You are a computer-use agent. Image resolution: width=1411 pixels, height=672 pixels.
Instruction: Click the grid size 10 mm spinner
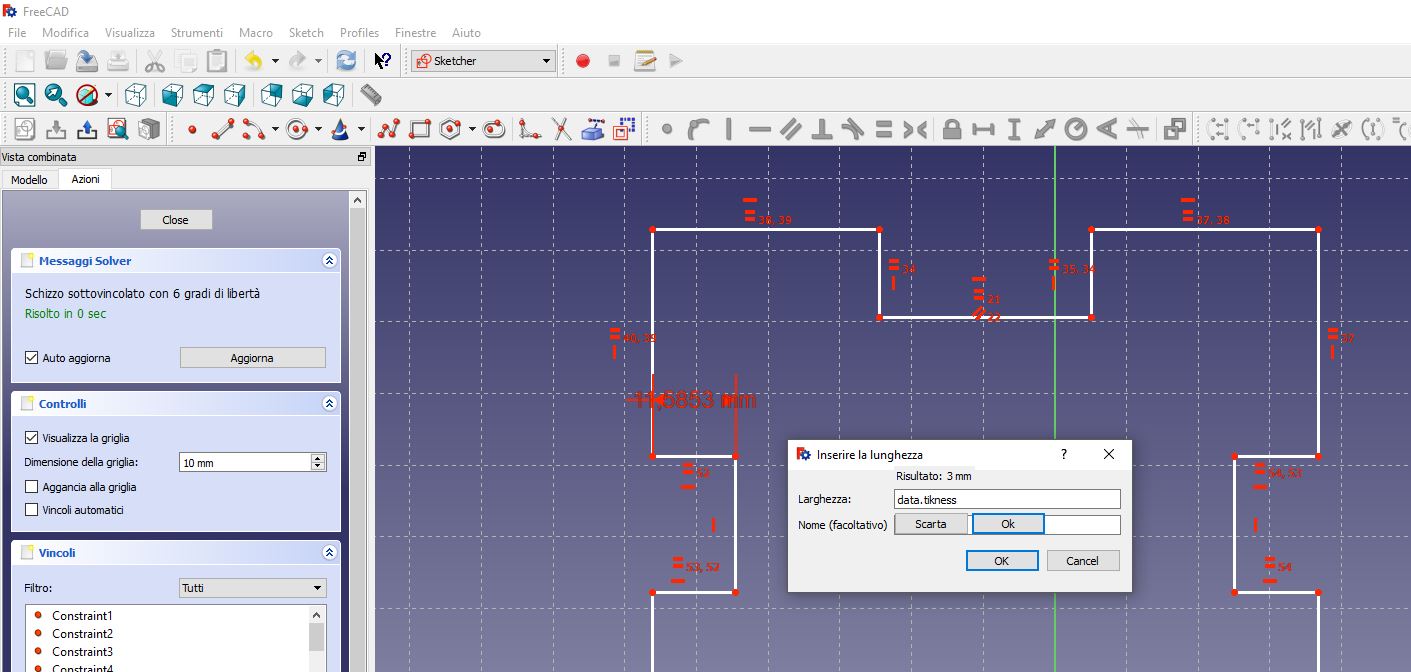252,463
